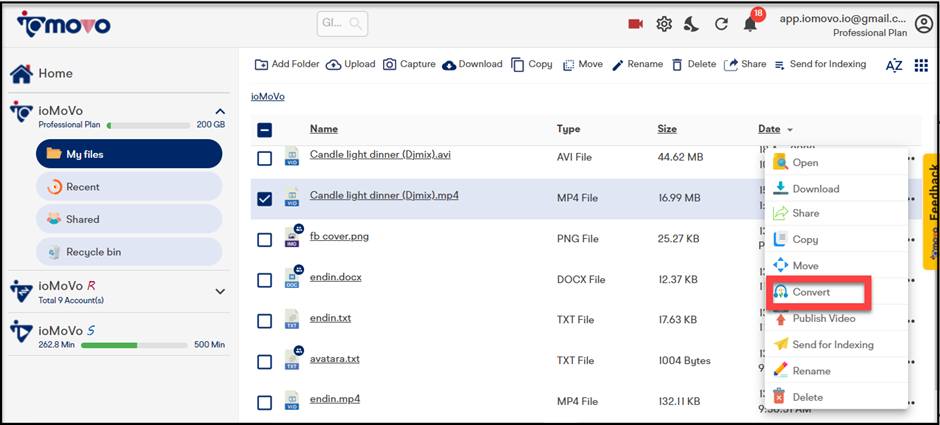Open the yellow Feedback side tab

pos(931,211)
